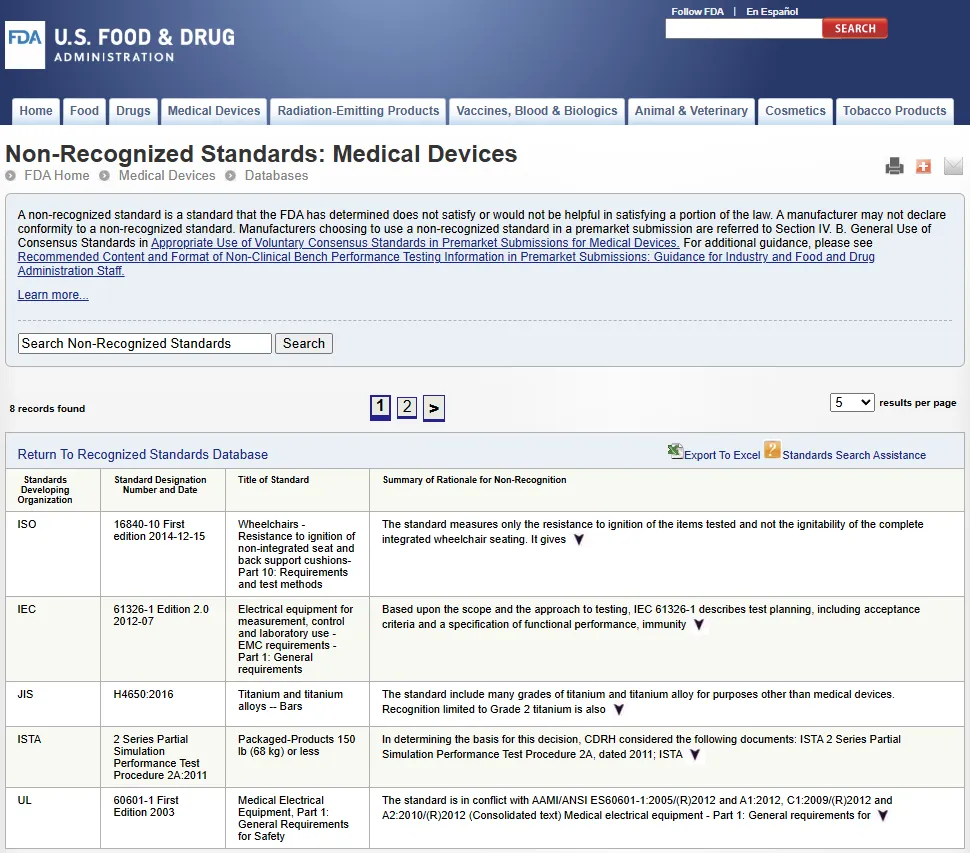
Task: Open the Cosmetics tab
Action: (795, 111)
